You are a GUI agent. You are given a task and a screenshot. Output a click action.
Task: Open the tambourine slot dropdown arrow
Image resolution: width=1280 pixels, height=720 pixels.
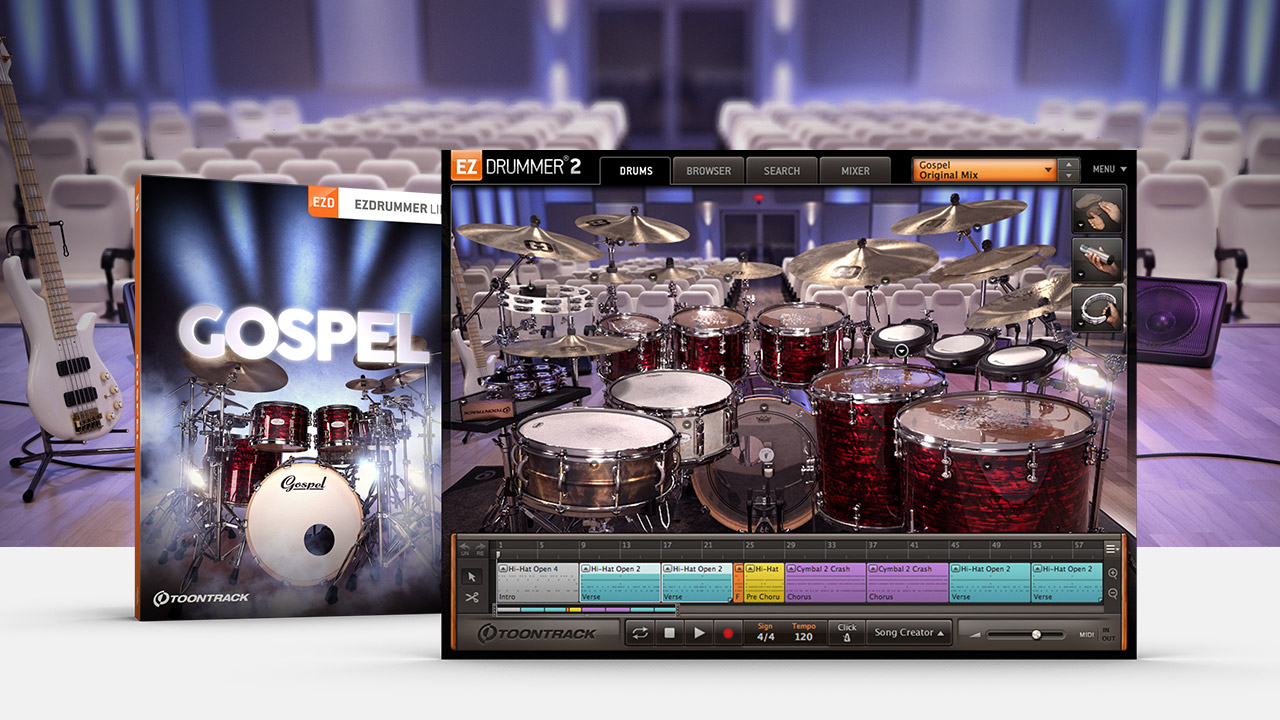1081,324
